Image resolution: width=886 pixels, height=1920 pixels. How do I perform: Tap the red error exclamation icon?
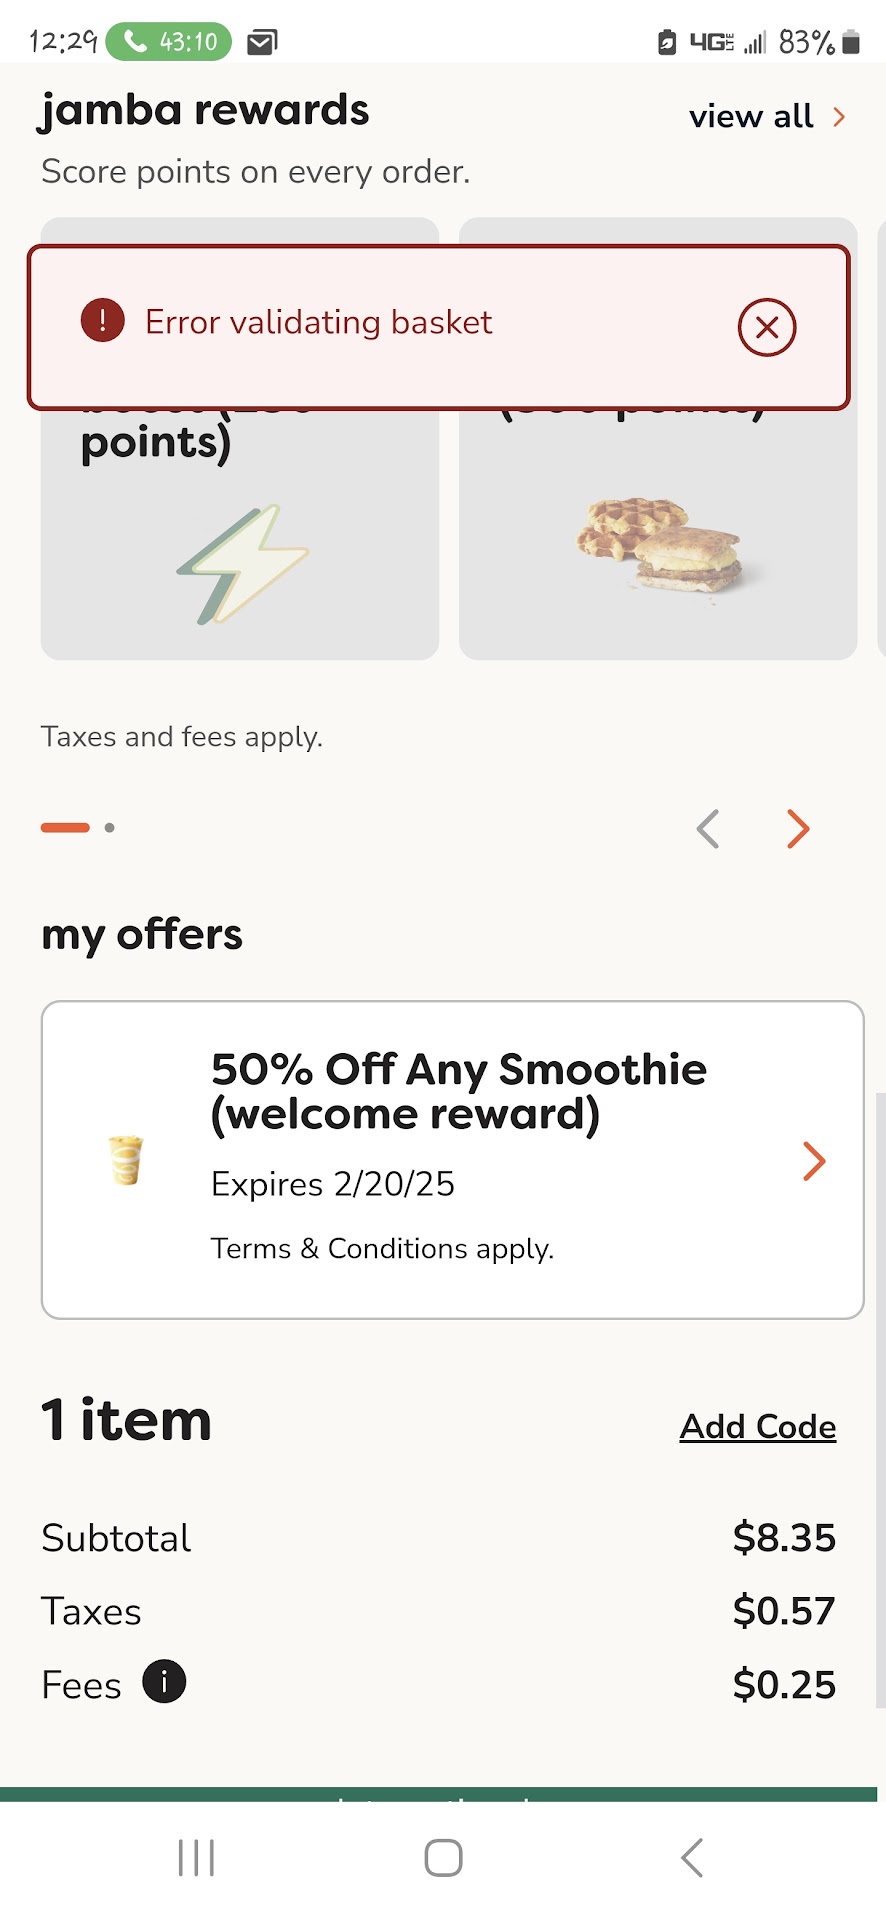pos(102,321)
